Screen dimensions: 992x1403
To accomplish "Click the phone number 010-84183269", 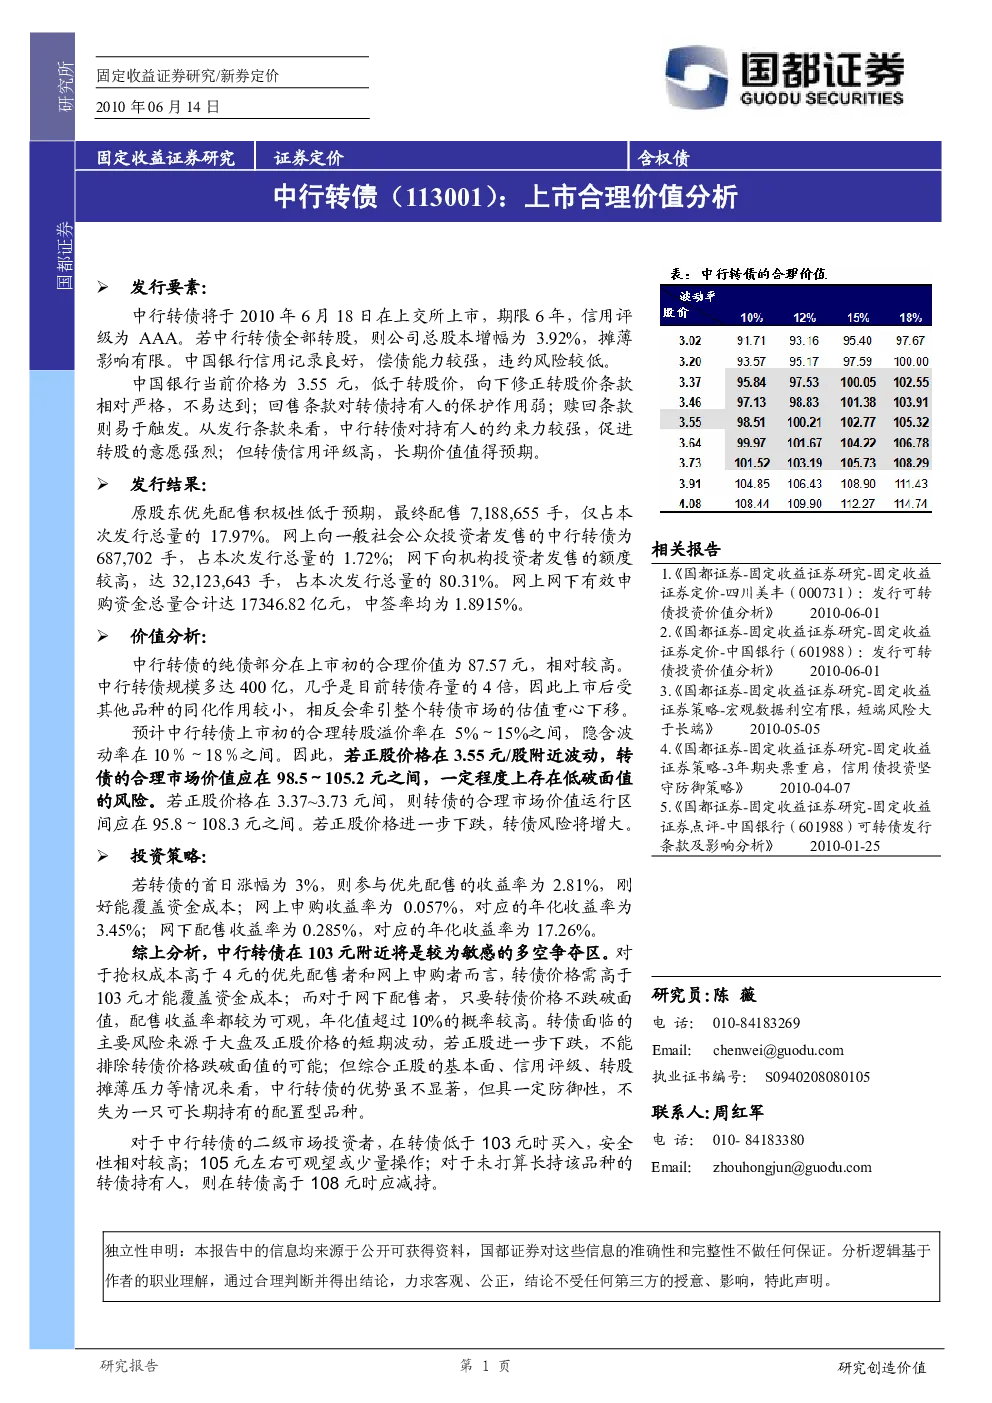I will 756,1023.
